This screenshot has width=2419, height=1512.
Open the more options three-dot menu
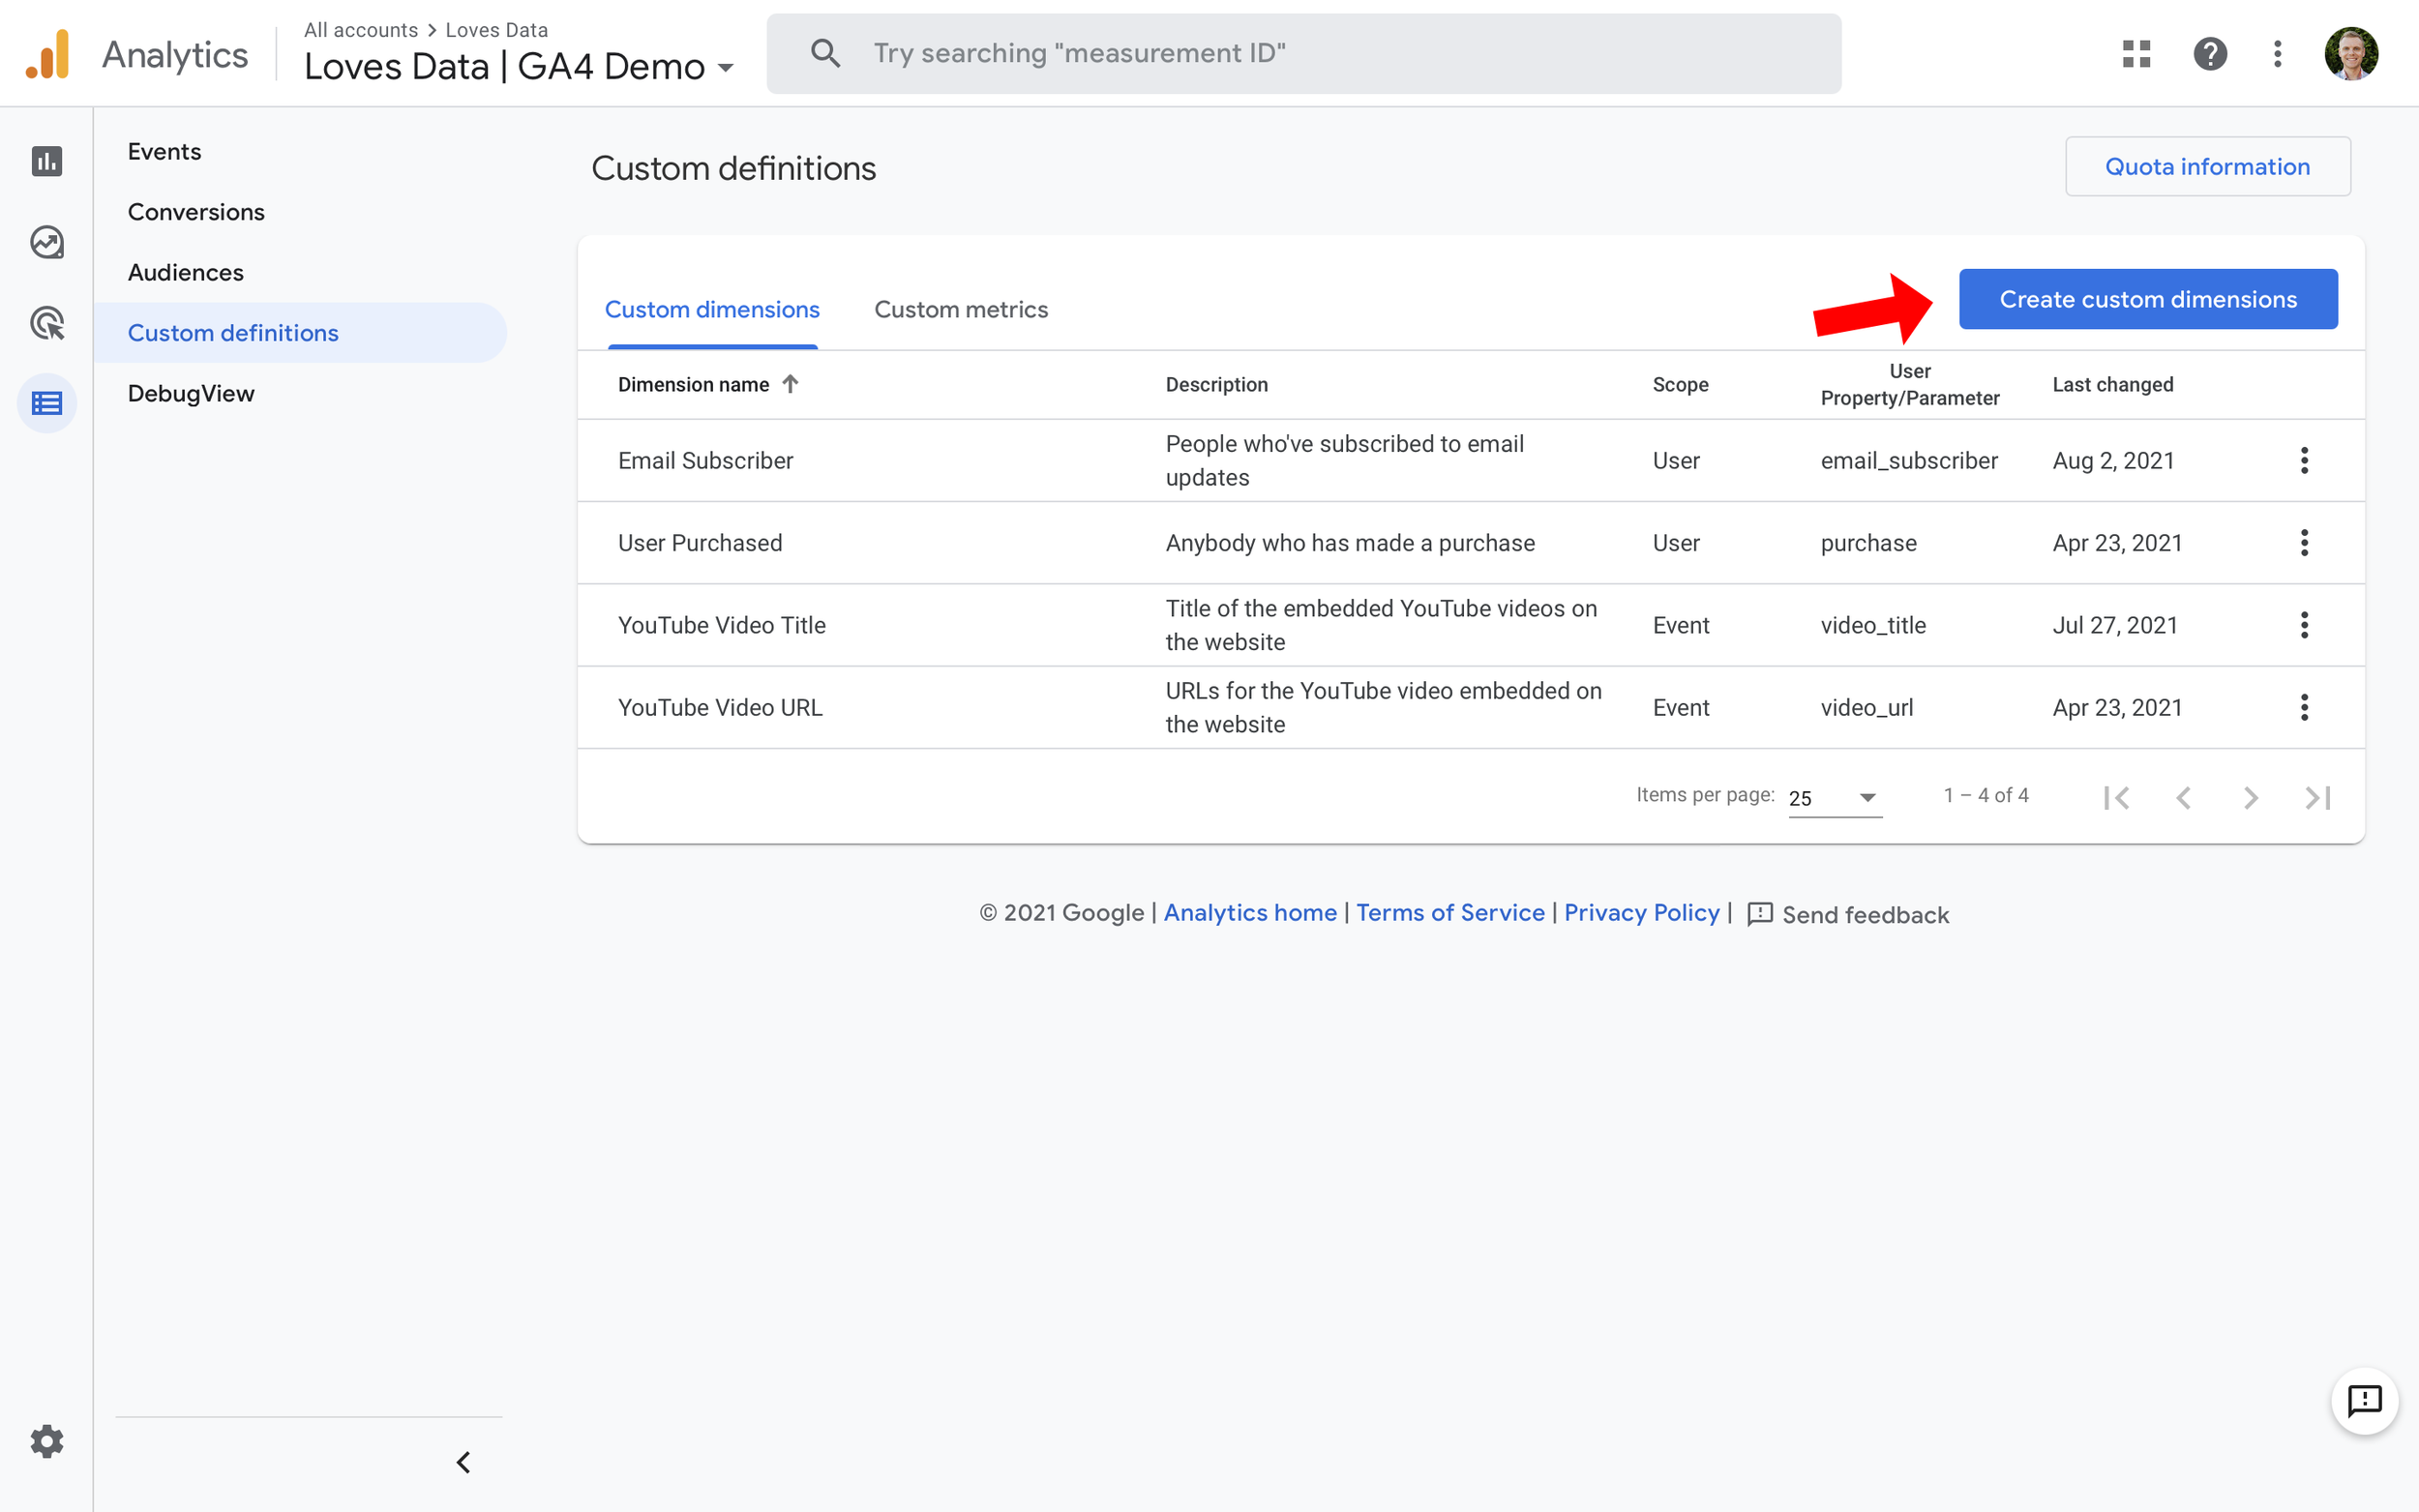[x=2277, y=53]
